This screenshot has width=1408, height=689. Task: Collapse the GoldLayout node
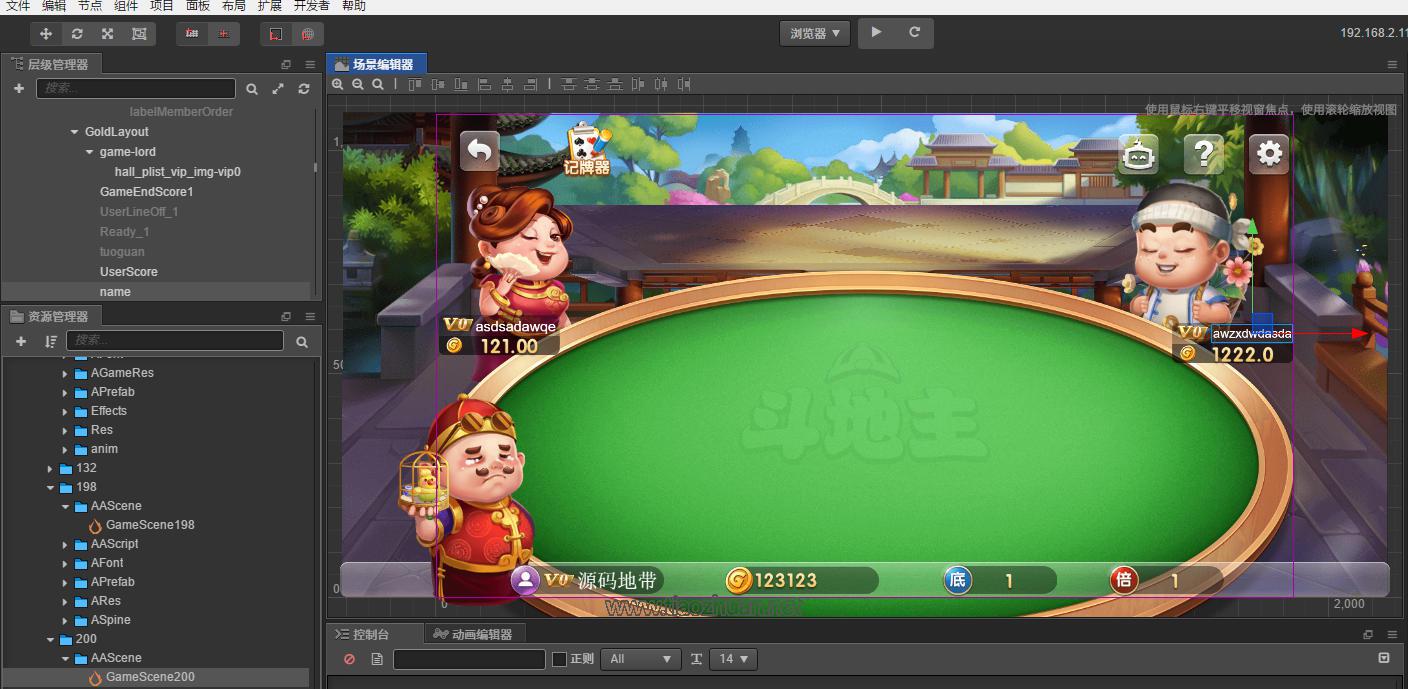pyautogui.click(x=75, y=132)
